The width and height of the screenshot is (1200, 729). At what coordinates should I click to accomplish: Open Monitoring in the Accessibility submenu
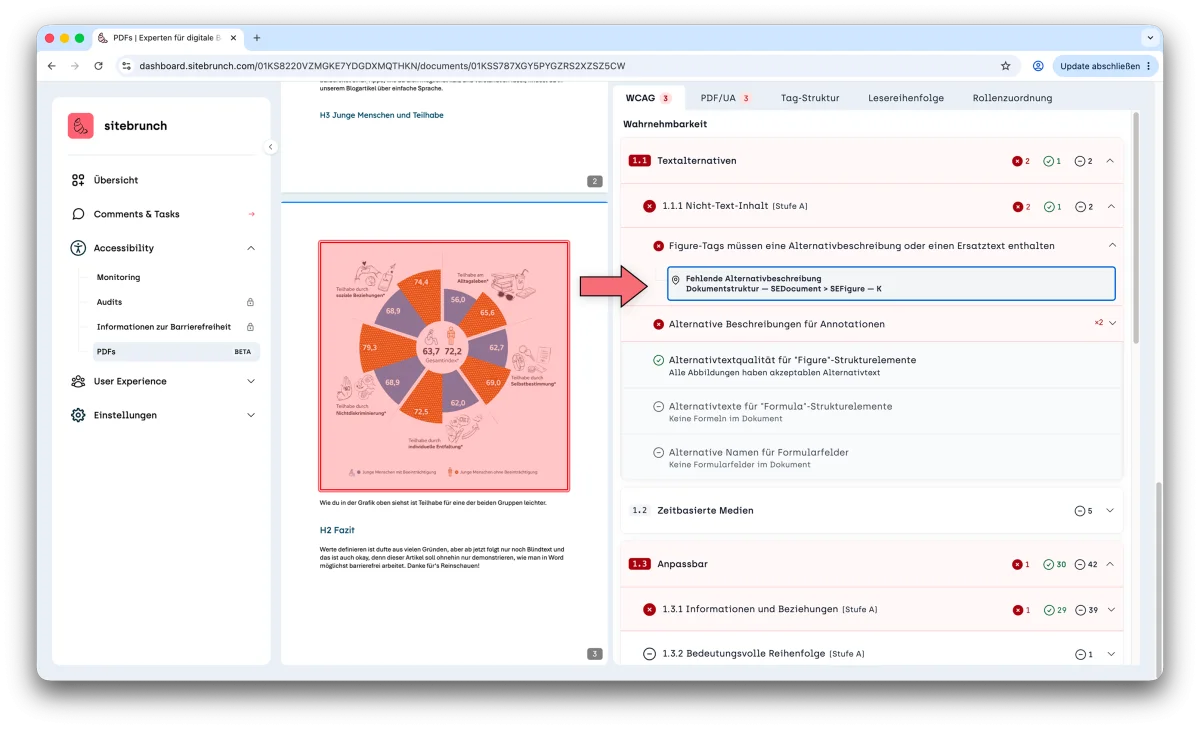[118, 277]
